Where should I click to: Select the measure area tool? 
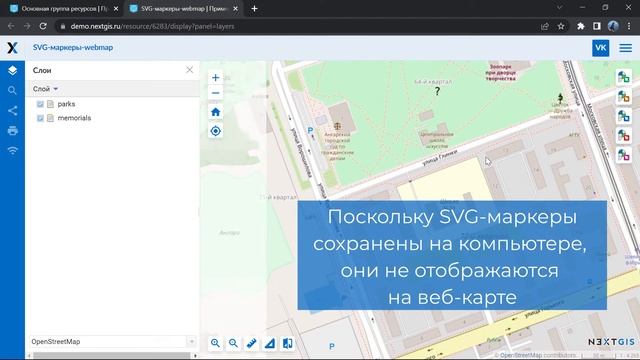coord(269,343)
